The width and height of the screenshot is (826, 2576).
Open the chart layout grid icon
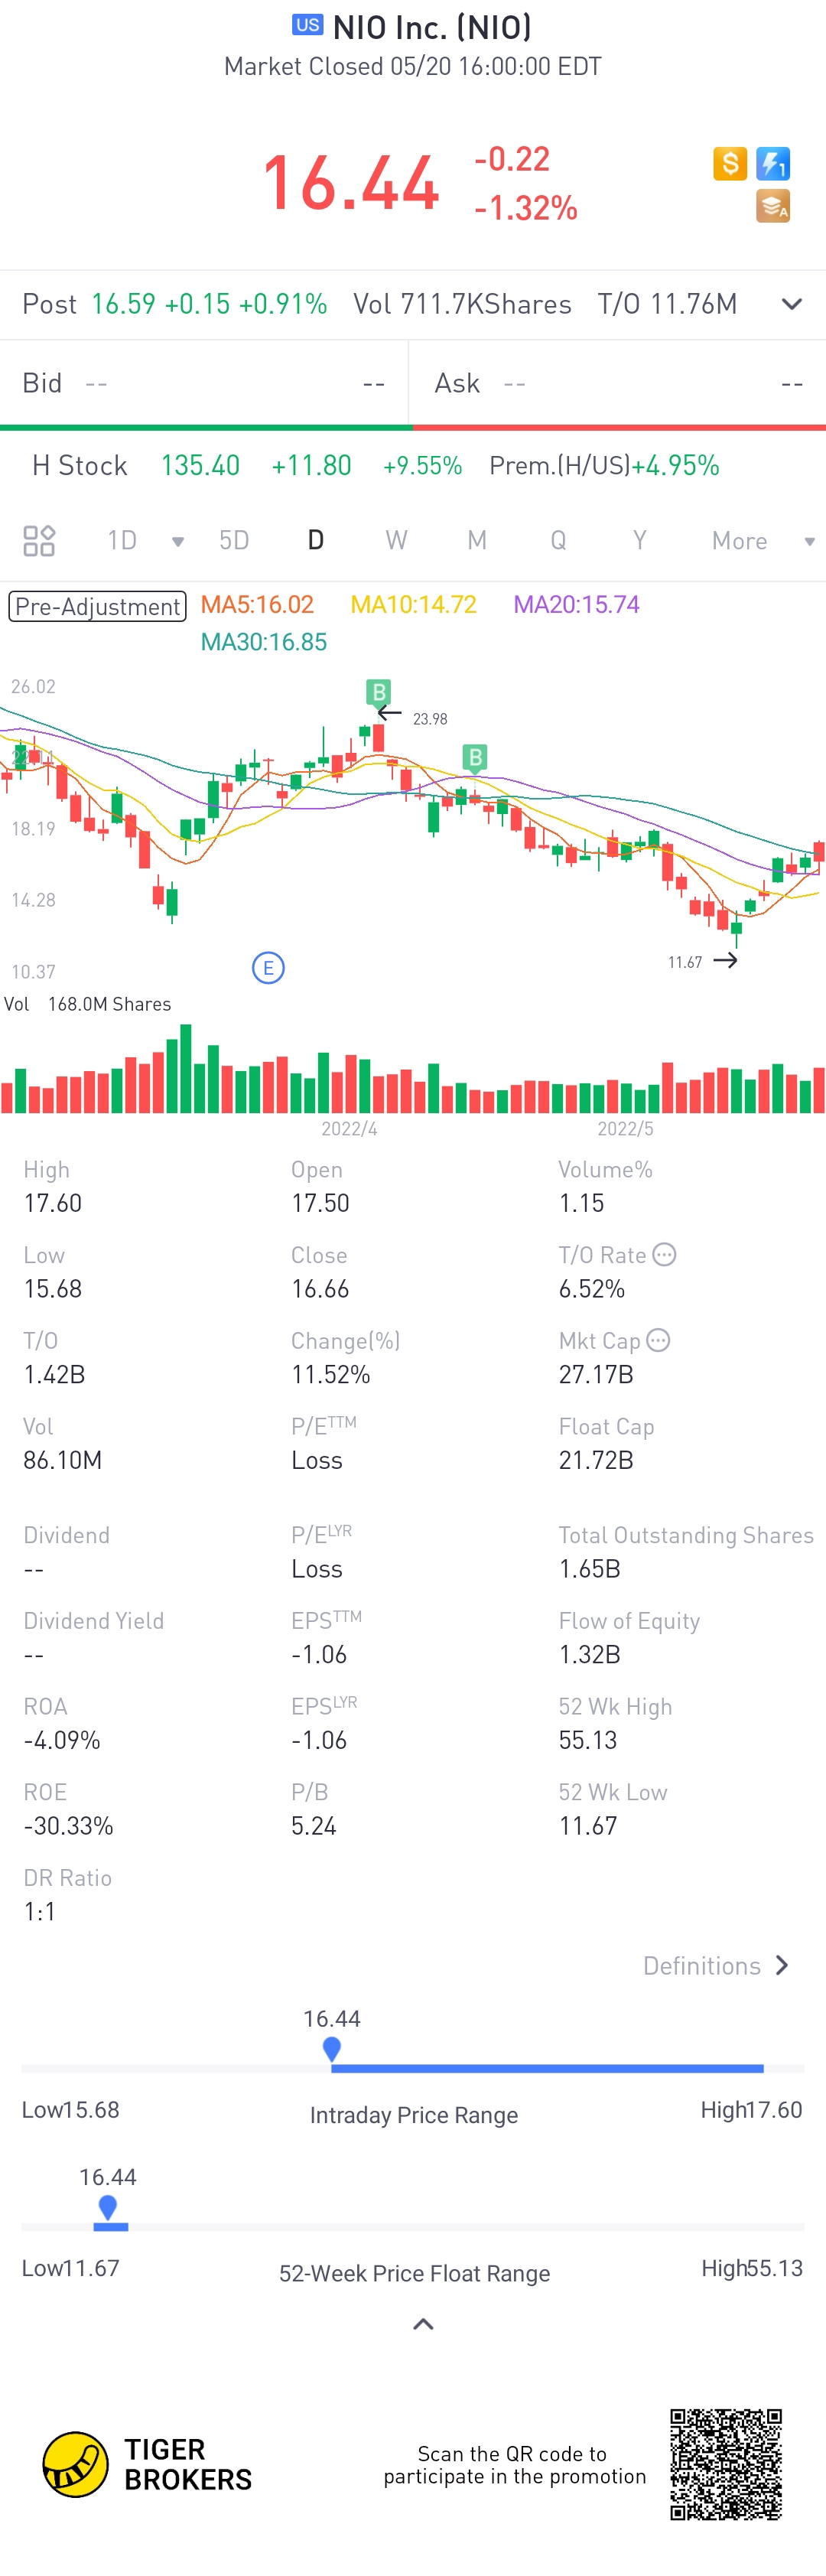(x=39, y=540)
